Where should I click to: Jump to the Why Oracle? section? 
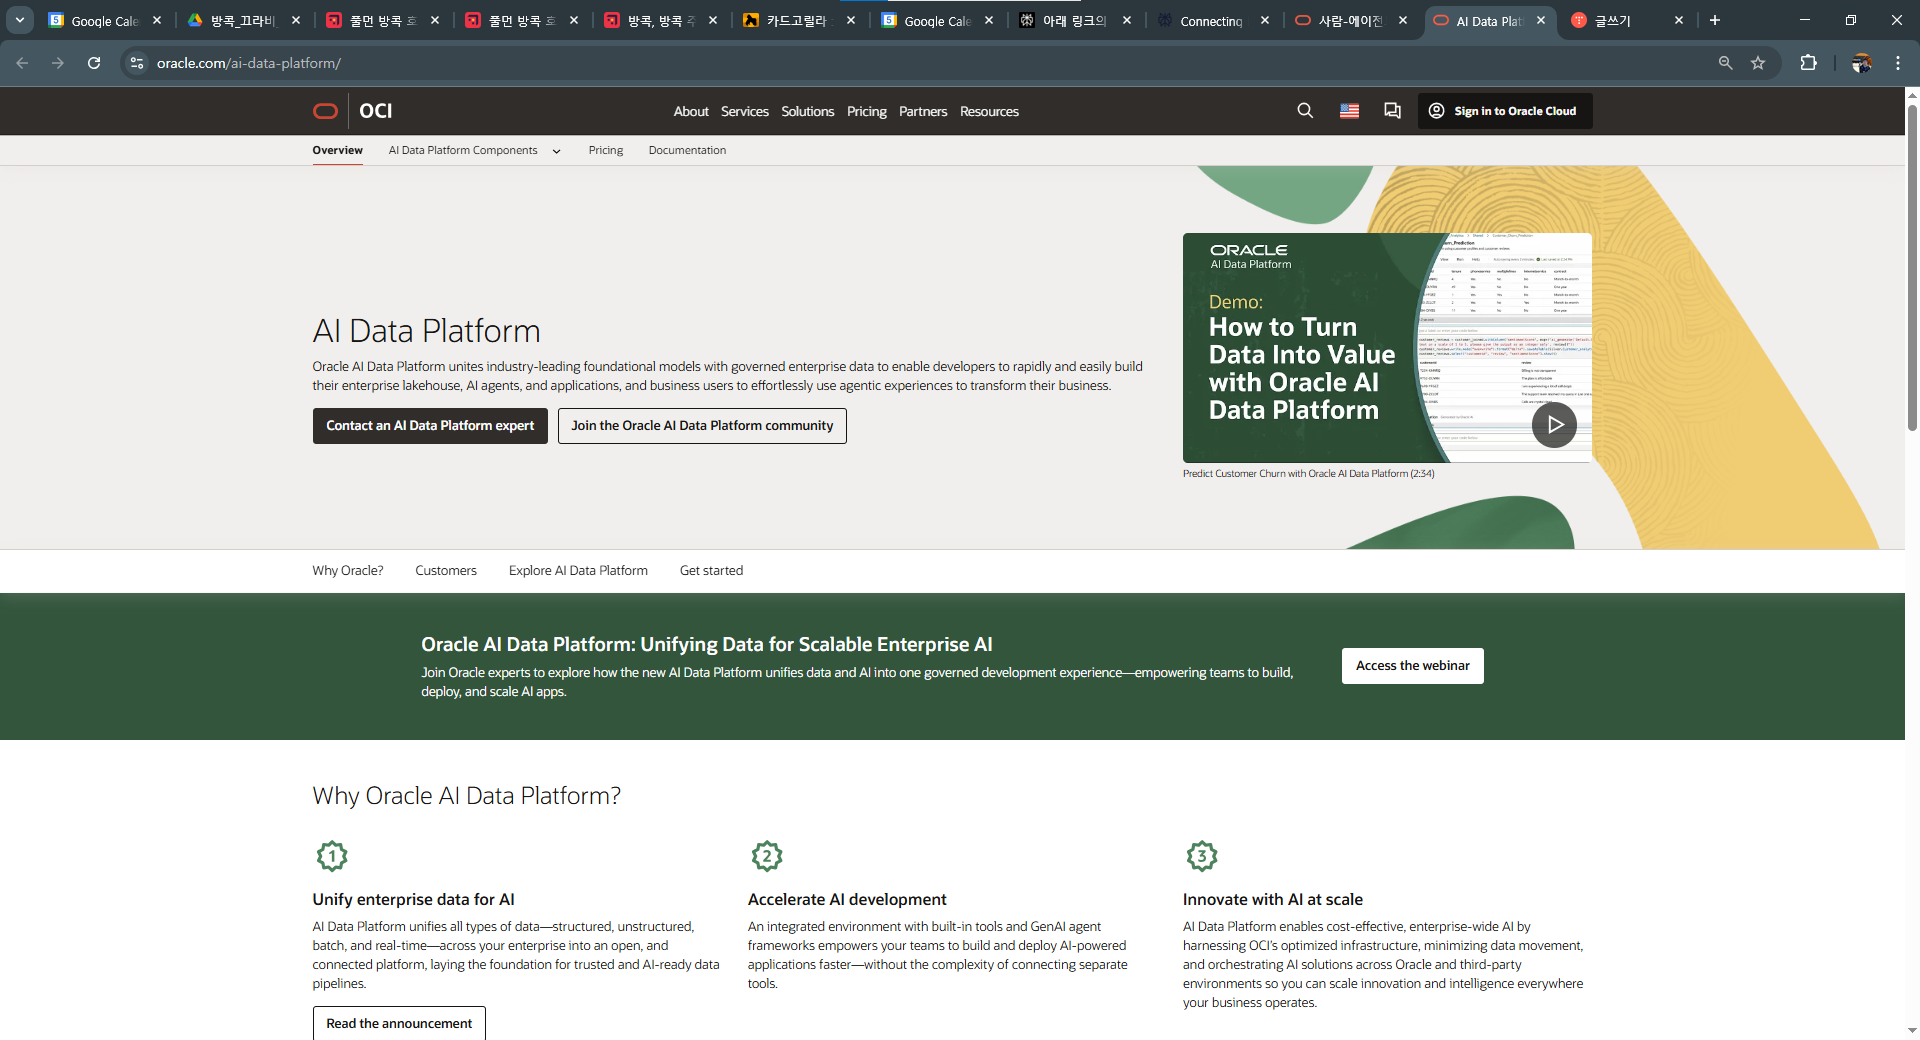pos(347,571)
